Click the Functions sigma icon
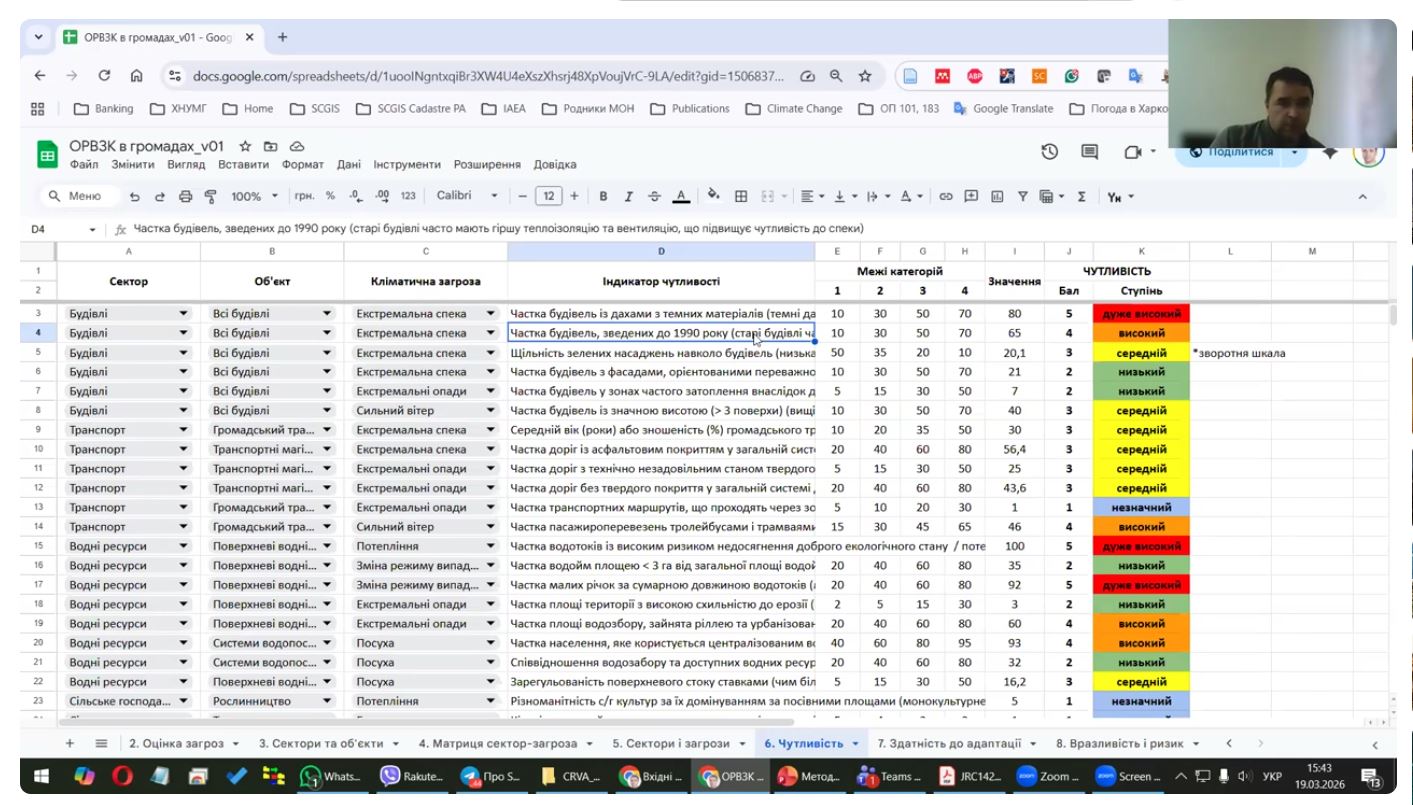Image resolution: width=1413 pixels, height=805 pixels. [x=1082, y=197]
